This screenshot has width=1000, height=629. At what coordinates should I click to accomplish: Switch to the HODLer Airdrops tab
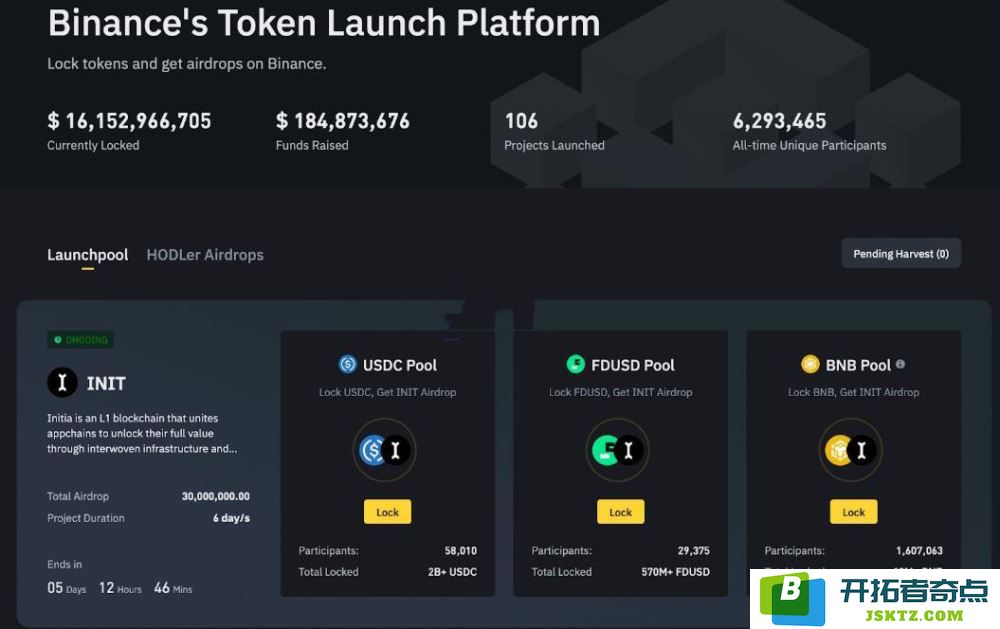pos(205,255)
